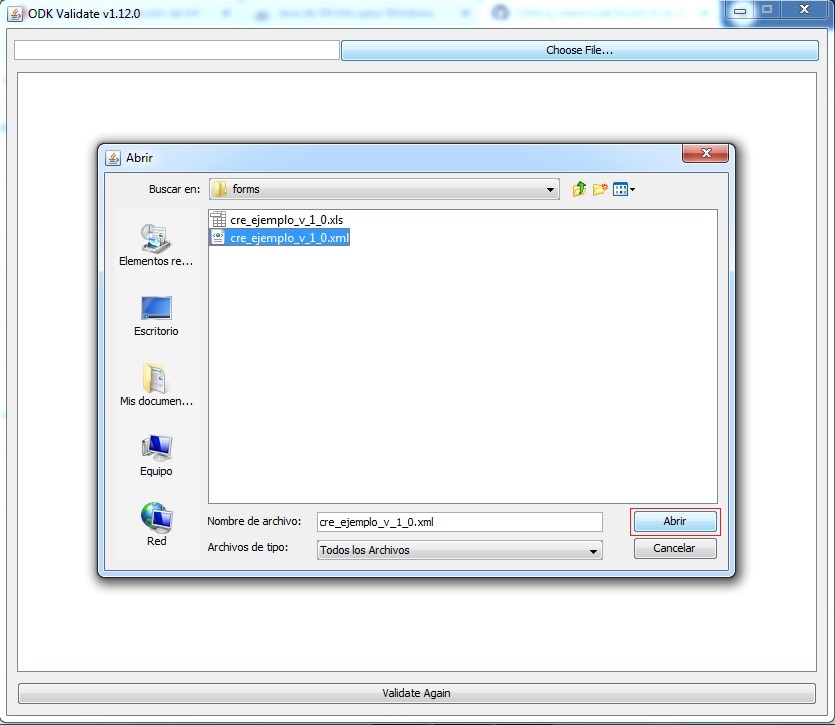Select cre_ejemplo_v_1_0.xls file name
This screenshot has width=835, height=725.
click(x=286, y=220)
